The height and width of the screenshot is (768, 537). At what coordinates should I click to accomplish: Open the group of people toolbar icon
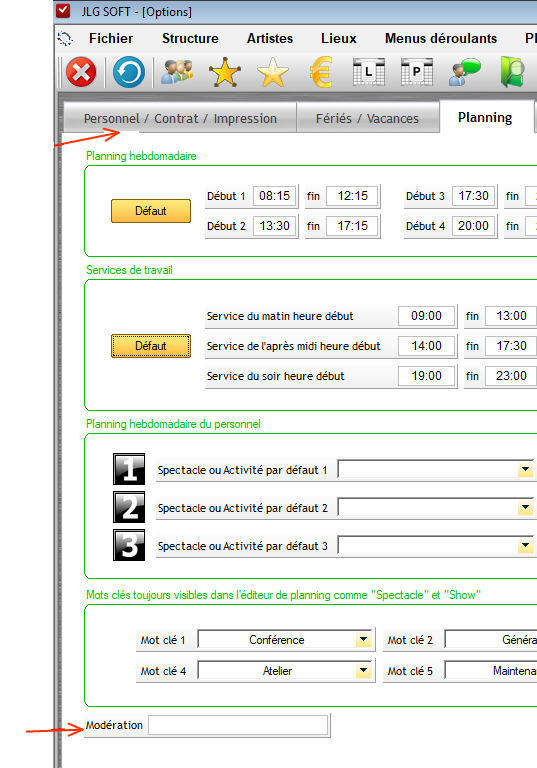tap(176, 72)
